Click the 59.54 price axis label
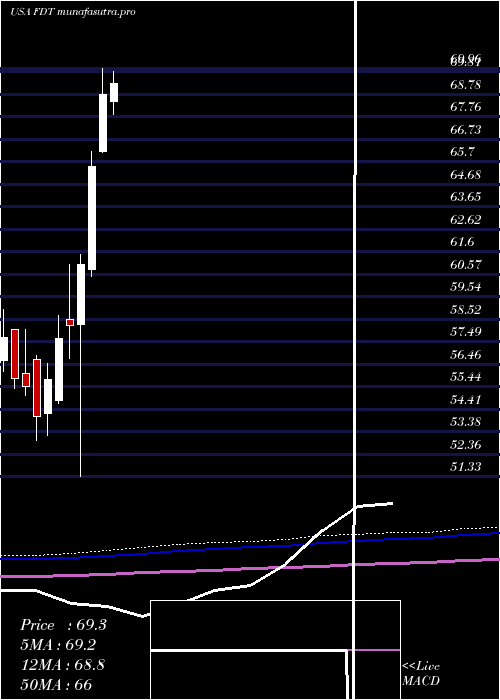 tap(466, 287)
